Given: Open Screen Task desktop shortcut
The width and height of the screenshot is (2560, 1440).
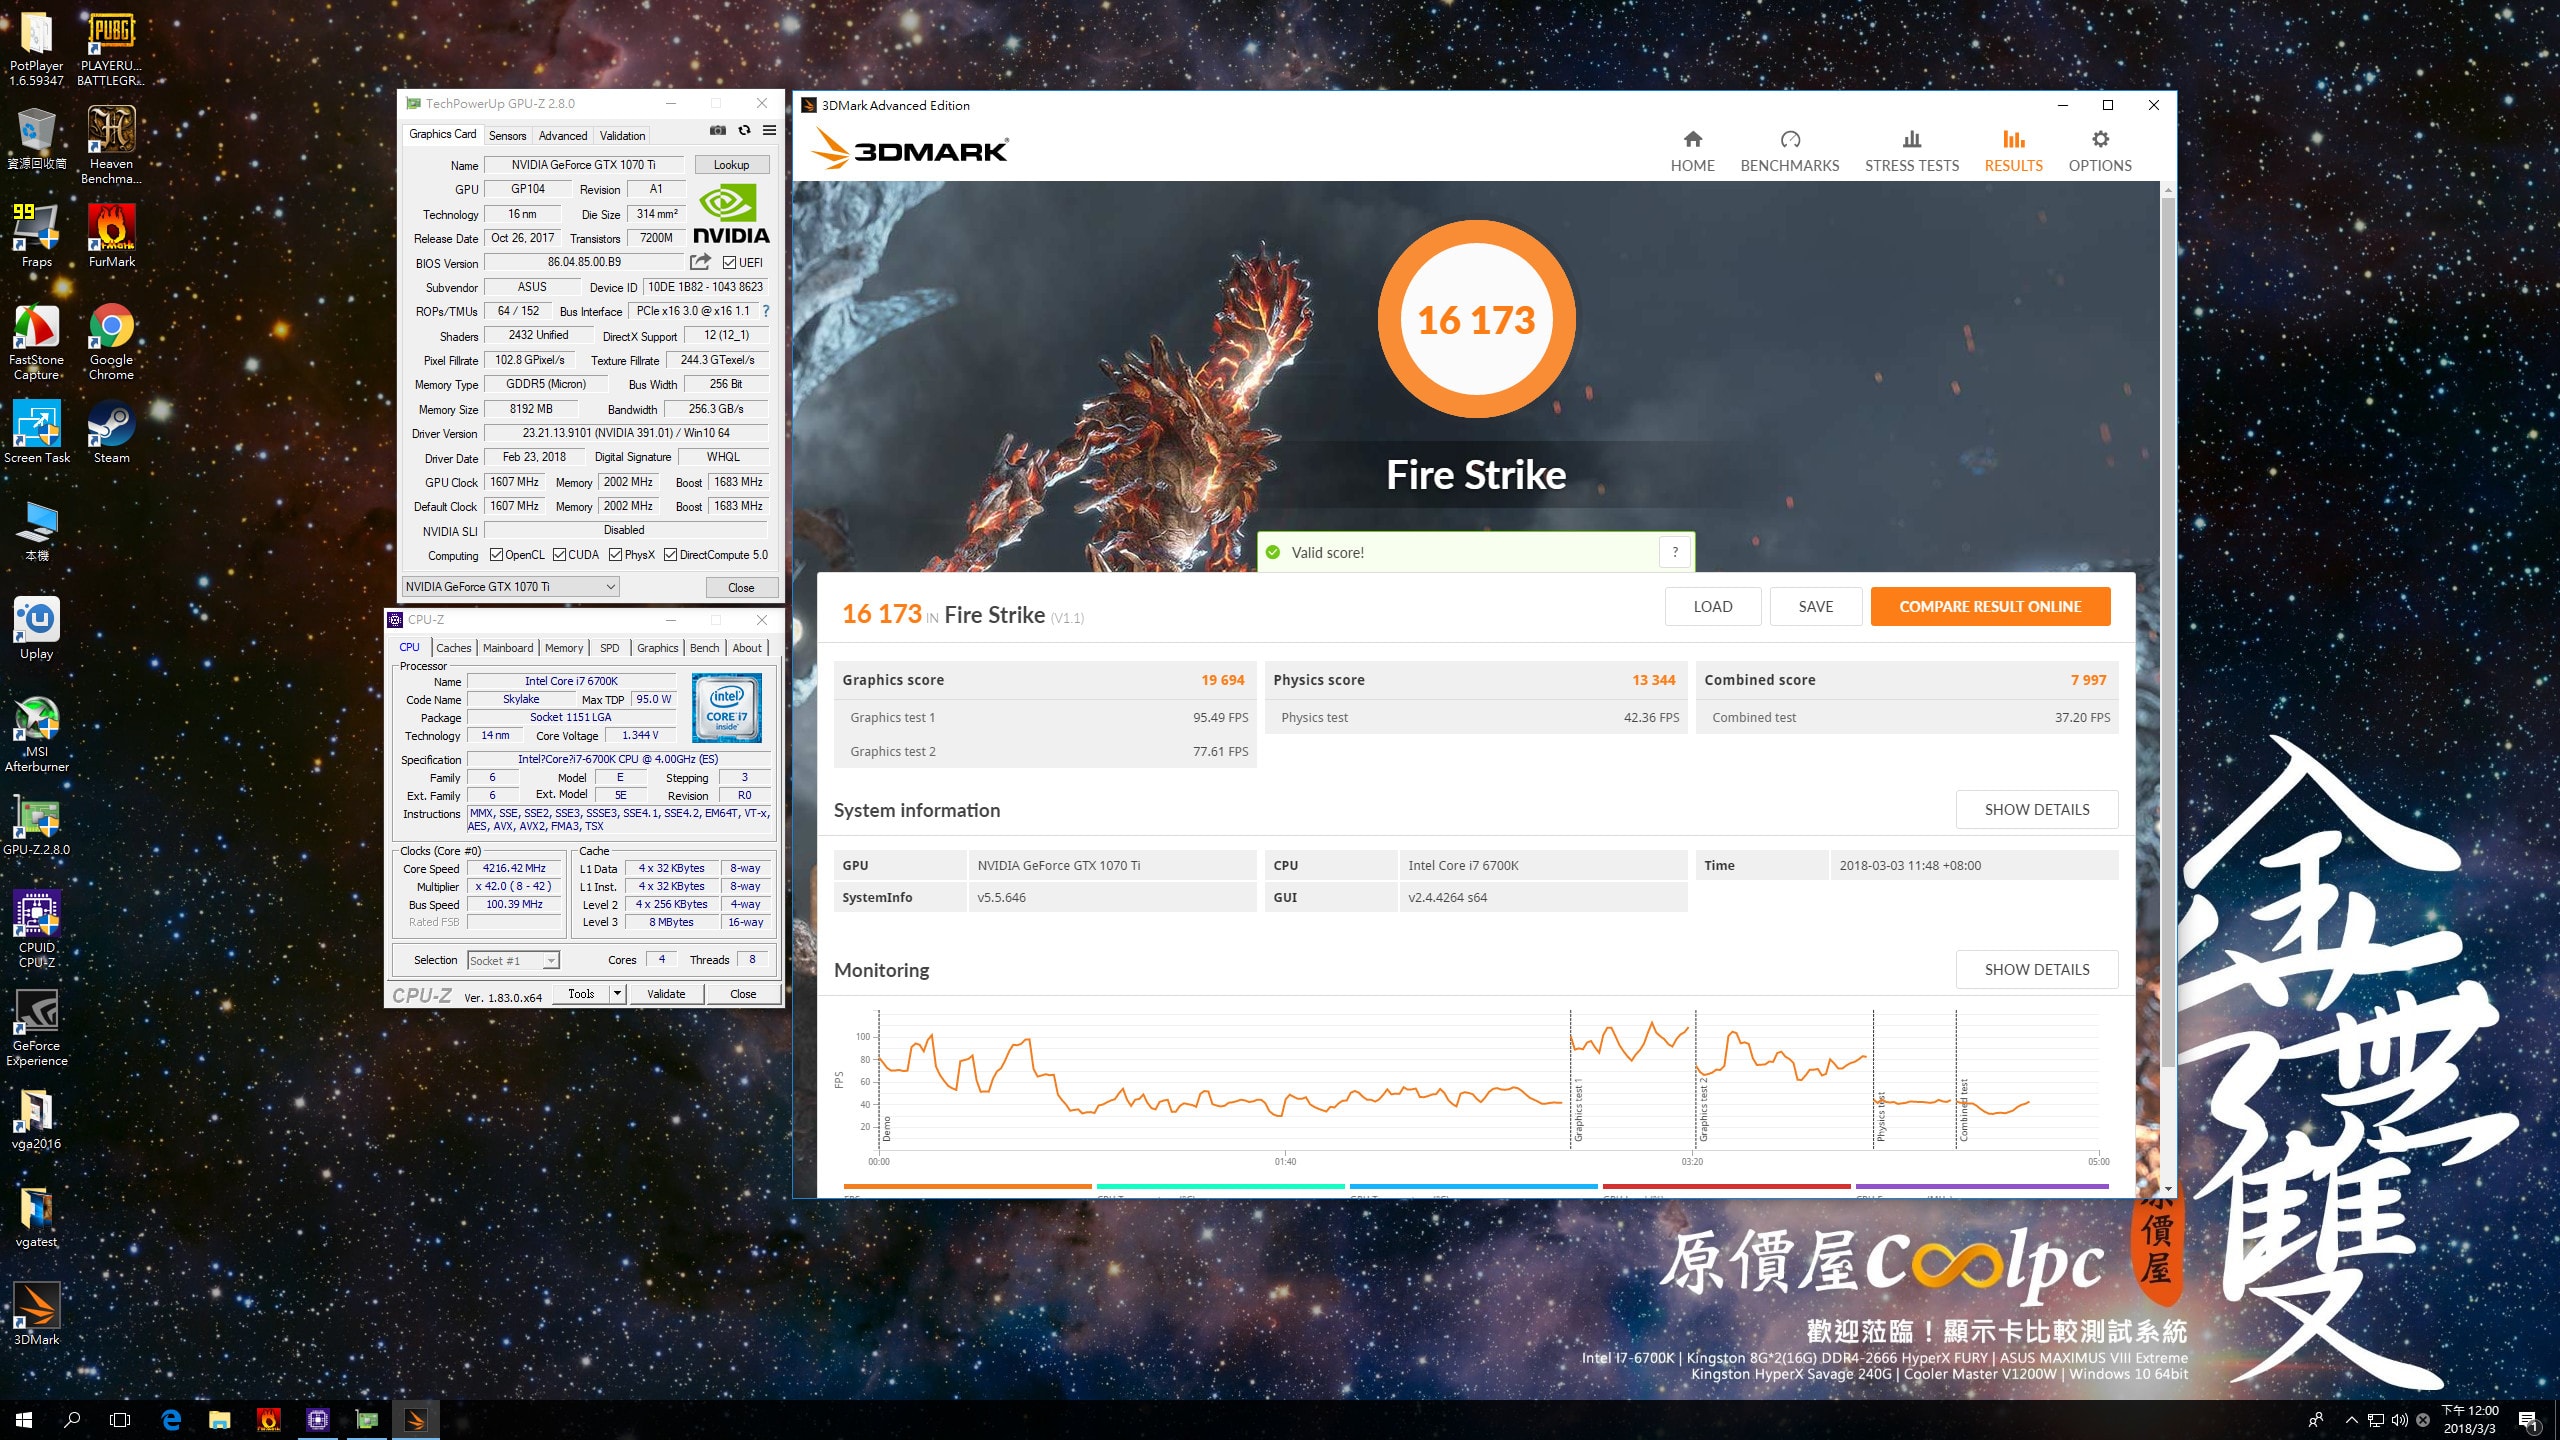Looking at the screenshot, I should coord(37,432).
